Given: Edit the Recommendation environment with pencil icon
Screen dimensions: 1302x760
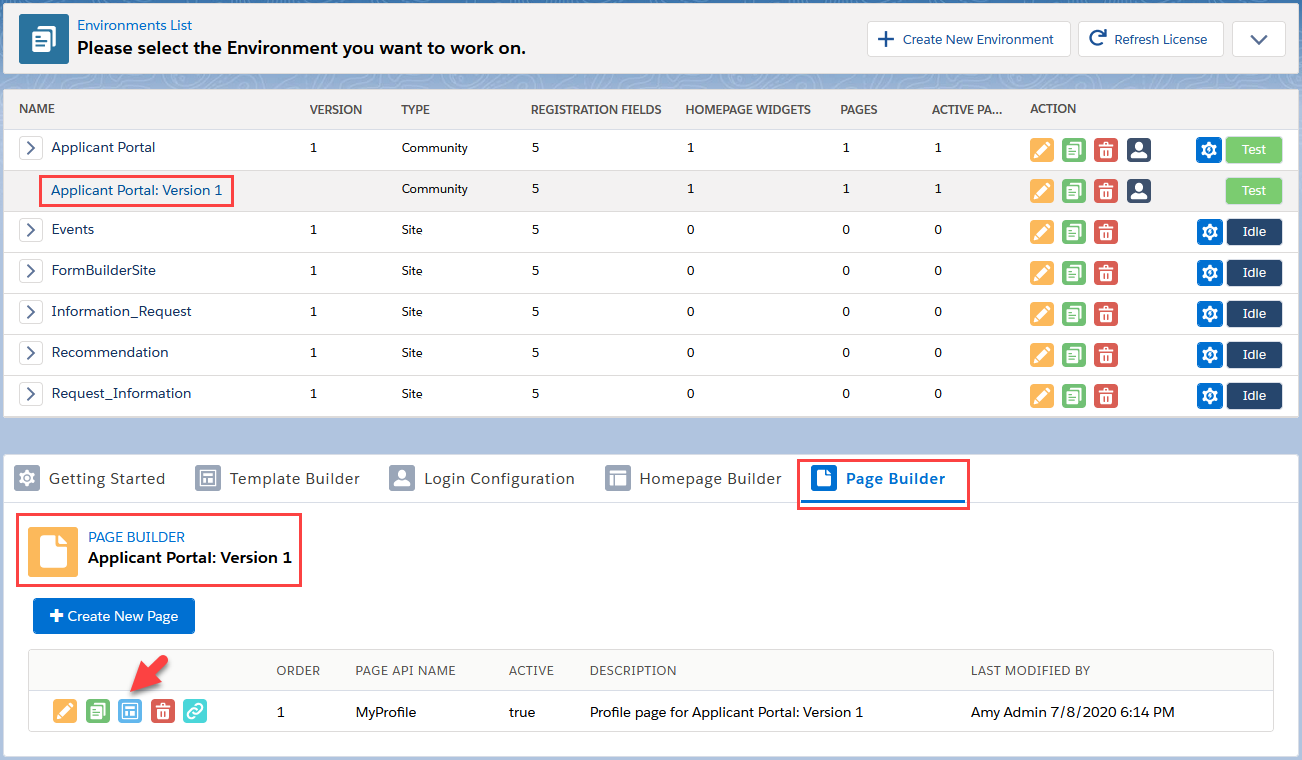Looking at the screenshot, I should 1042,355.
